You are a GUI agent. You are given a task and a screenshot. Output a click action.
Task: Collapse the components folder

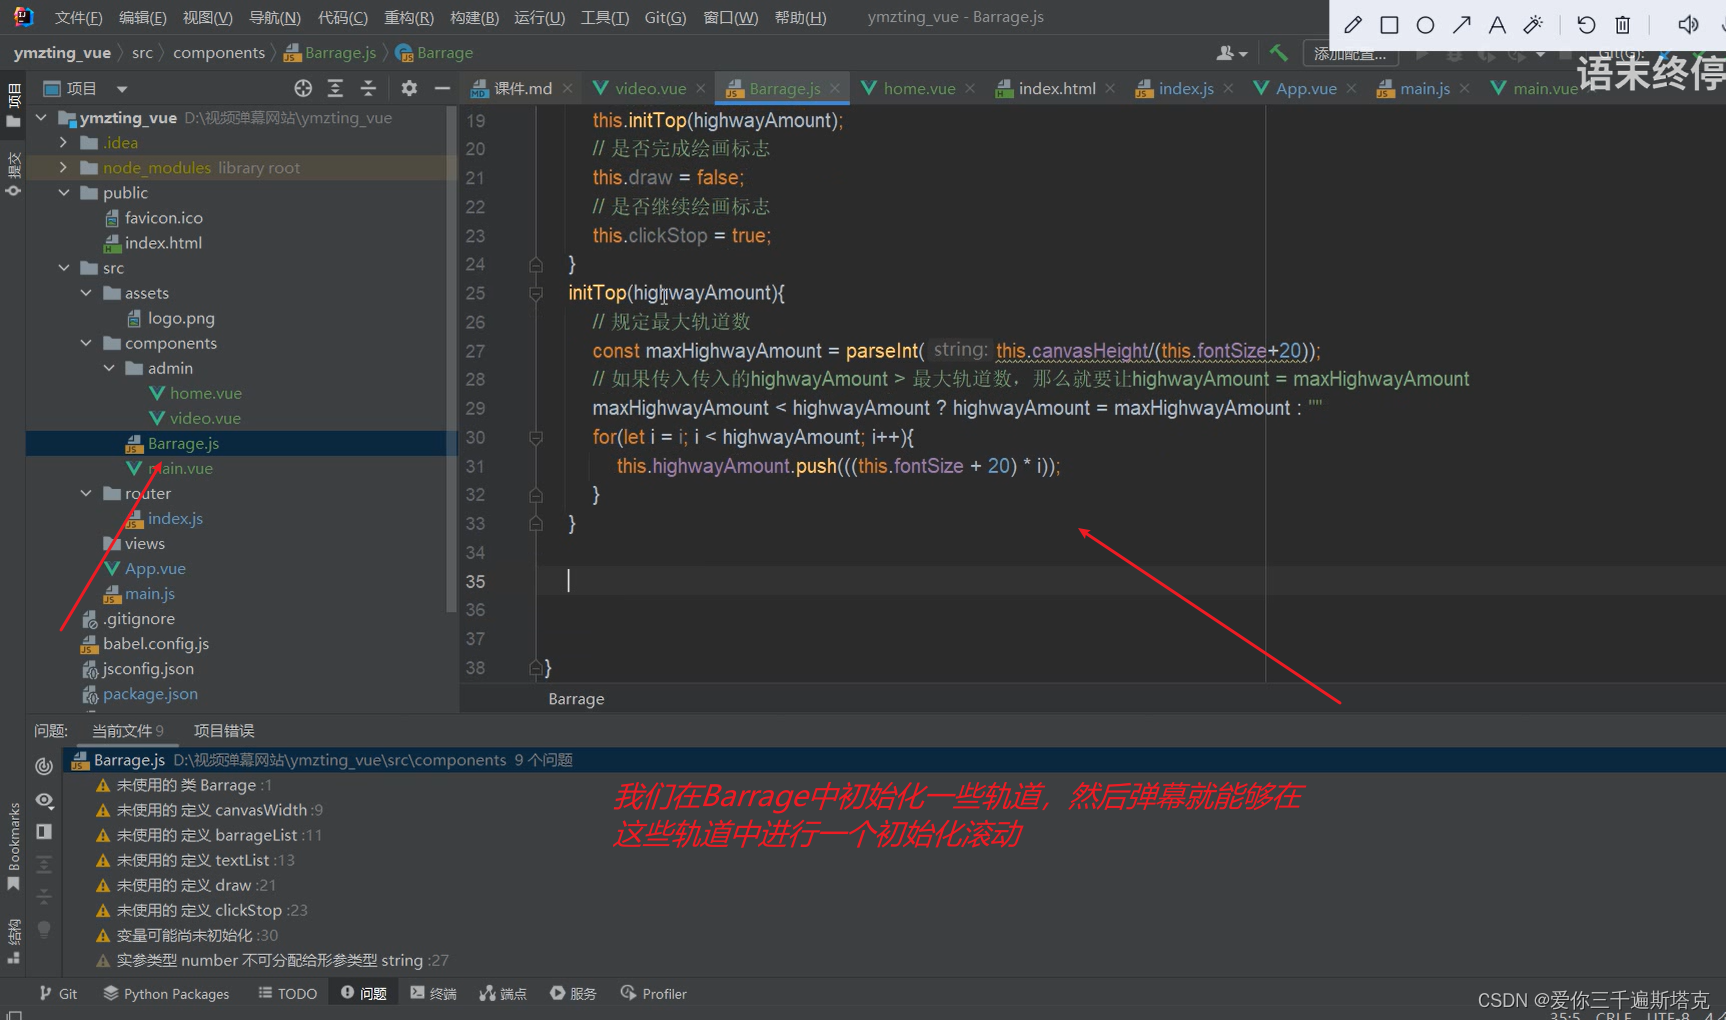tap(86, 343)
